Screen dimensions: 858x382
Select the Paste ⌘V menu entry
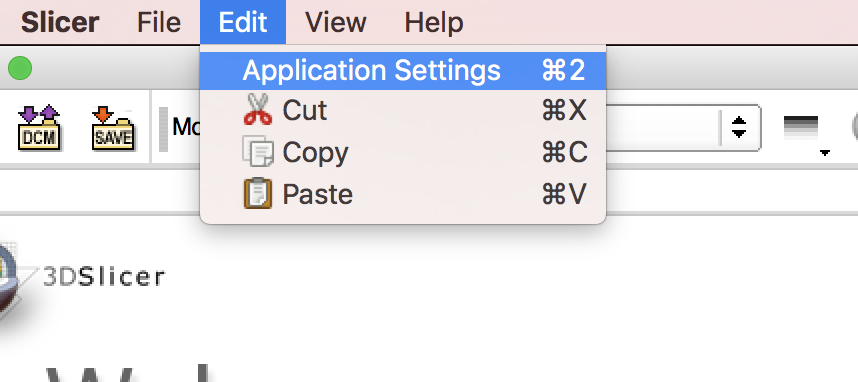point(403,194)
